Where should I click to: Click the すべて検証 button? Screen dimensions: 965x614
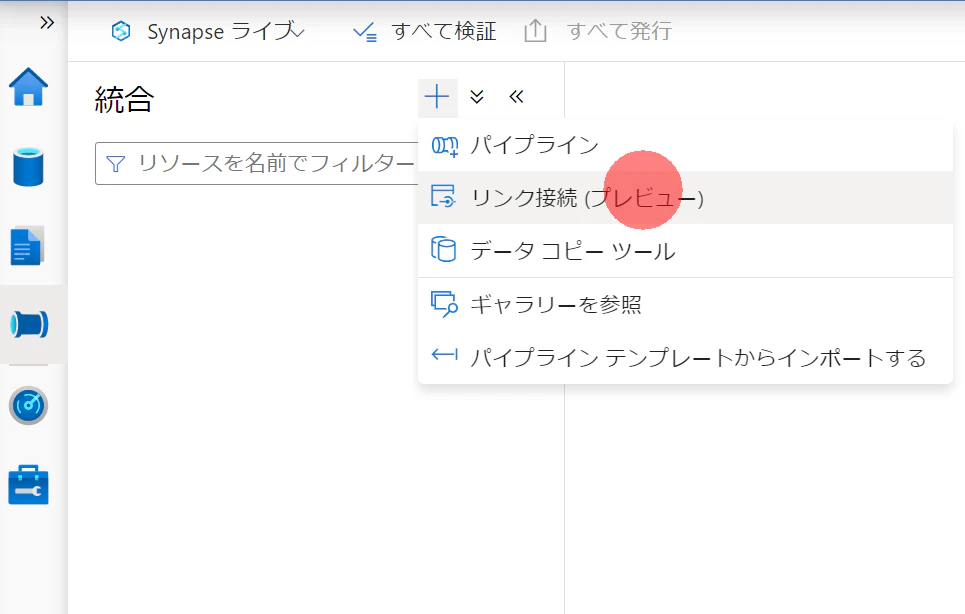pos(425,31)
